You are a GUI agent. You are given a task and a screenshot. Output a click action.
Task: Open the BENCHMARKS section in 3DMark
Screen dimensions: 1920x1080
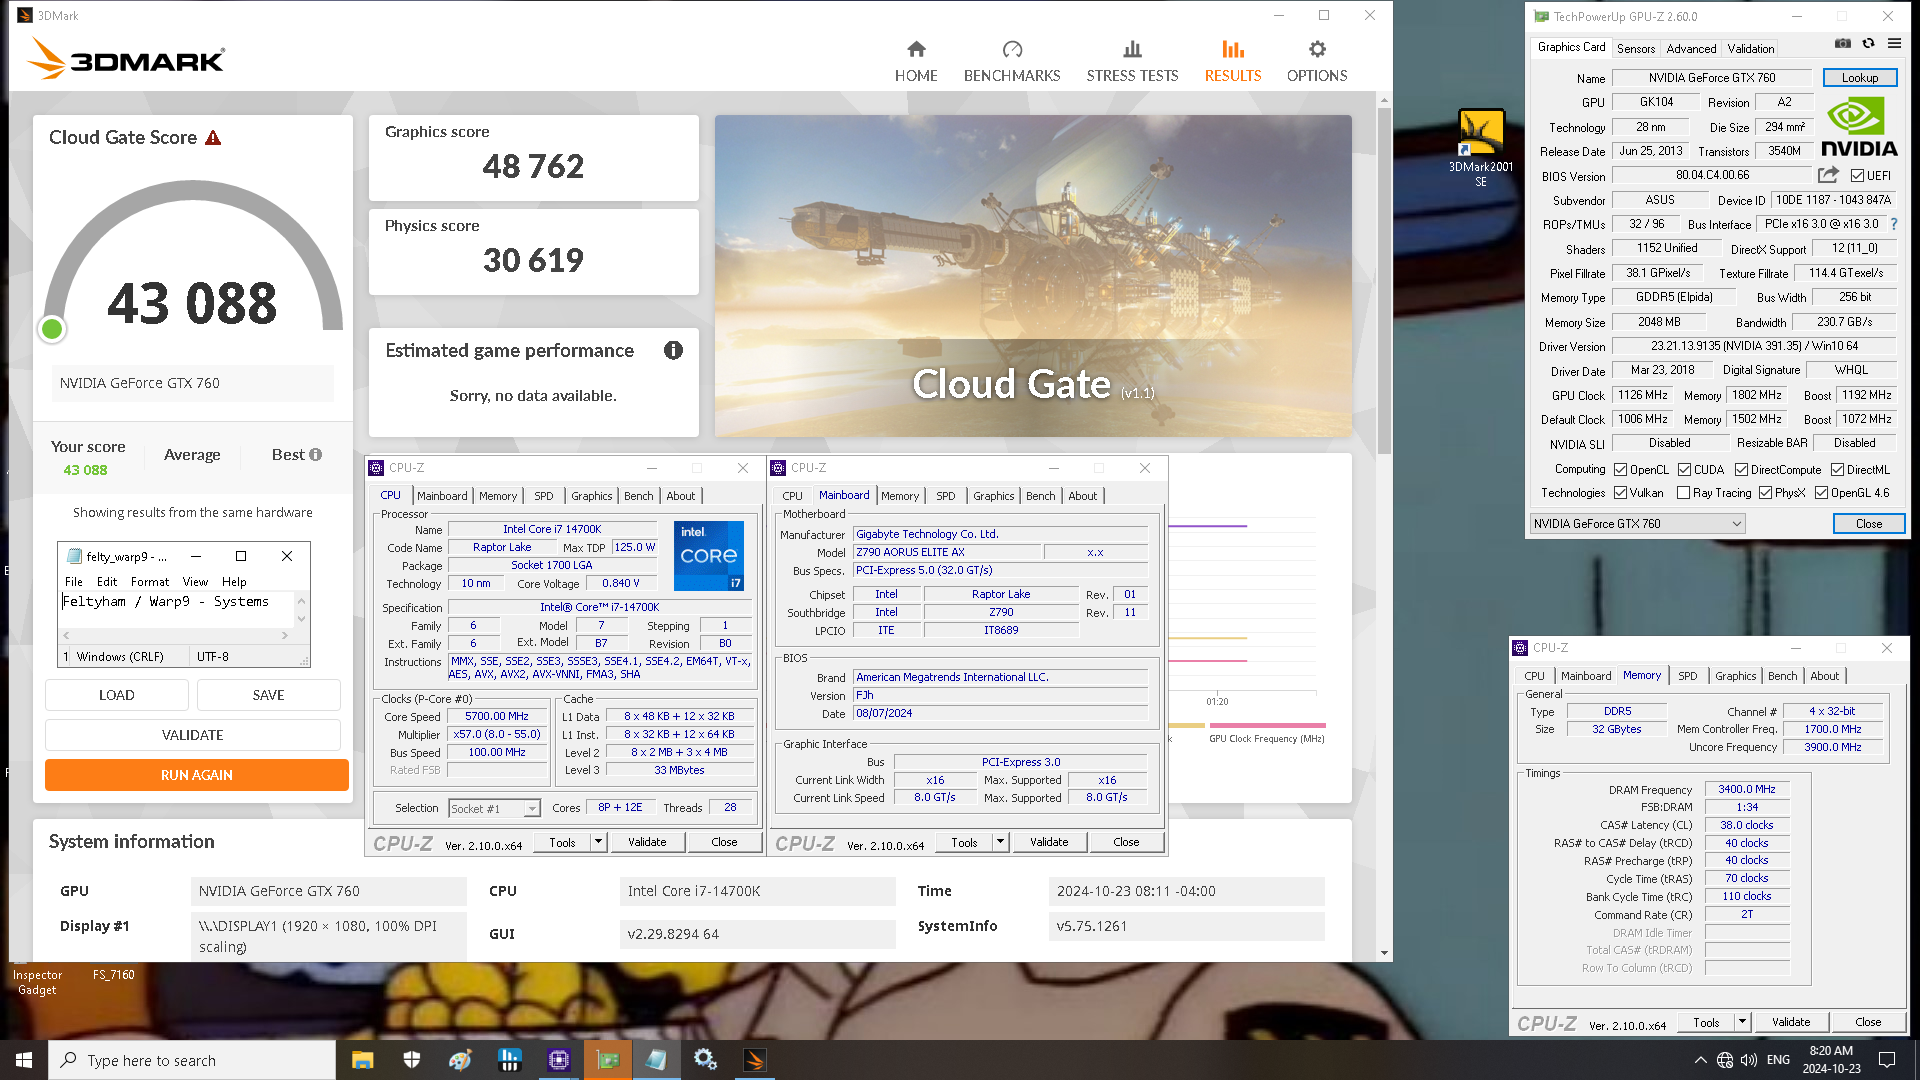click(x=1012, y=61)
